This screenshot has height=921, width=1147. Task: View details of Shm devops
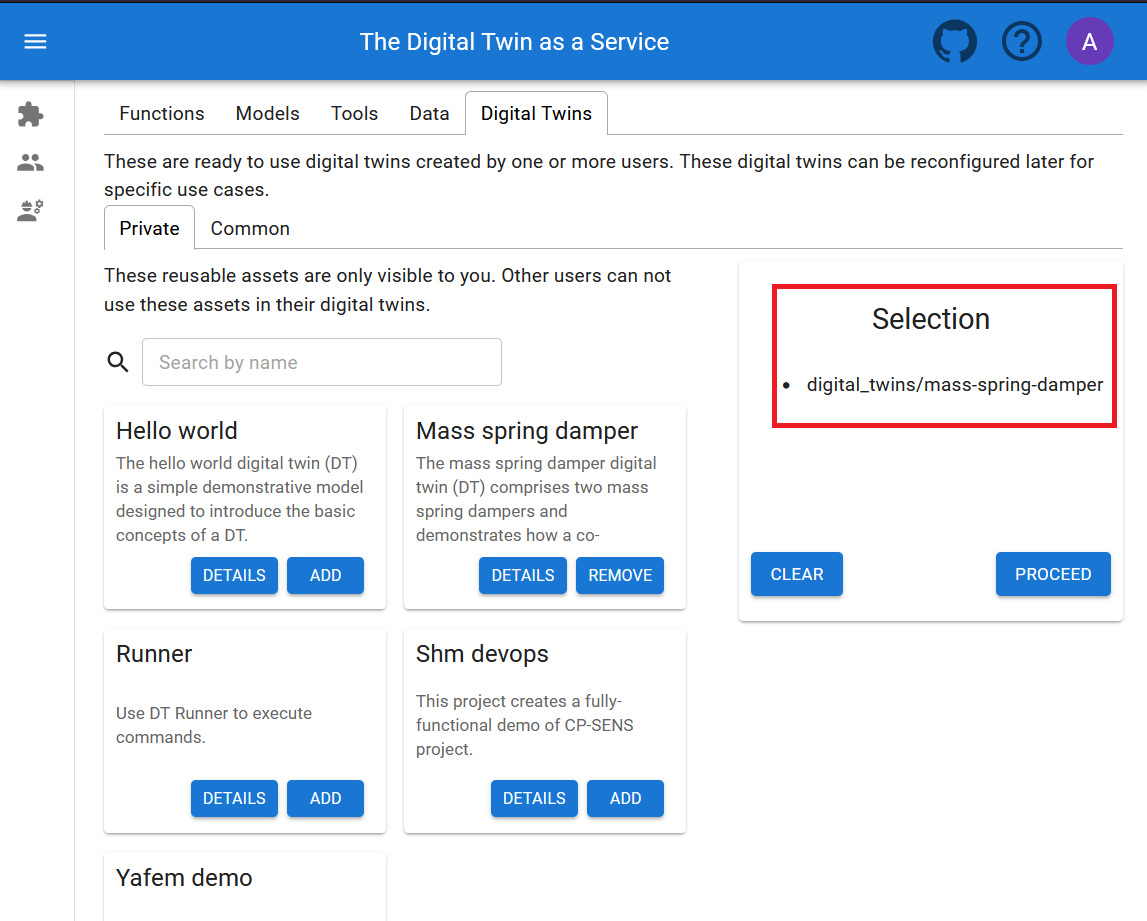pos(534,798)
